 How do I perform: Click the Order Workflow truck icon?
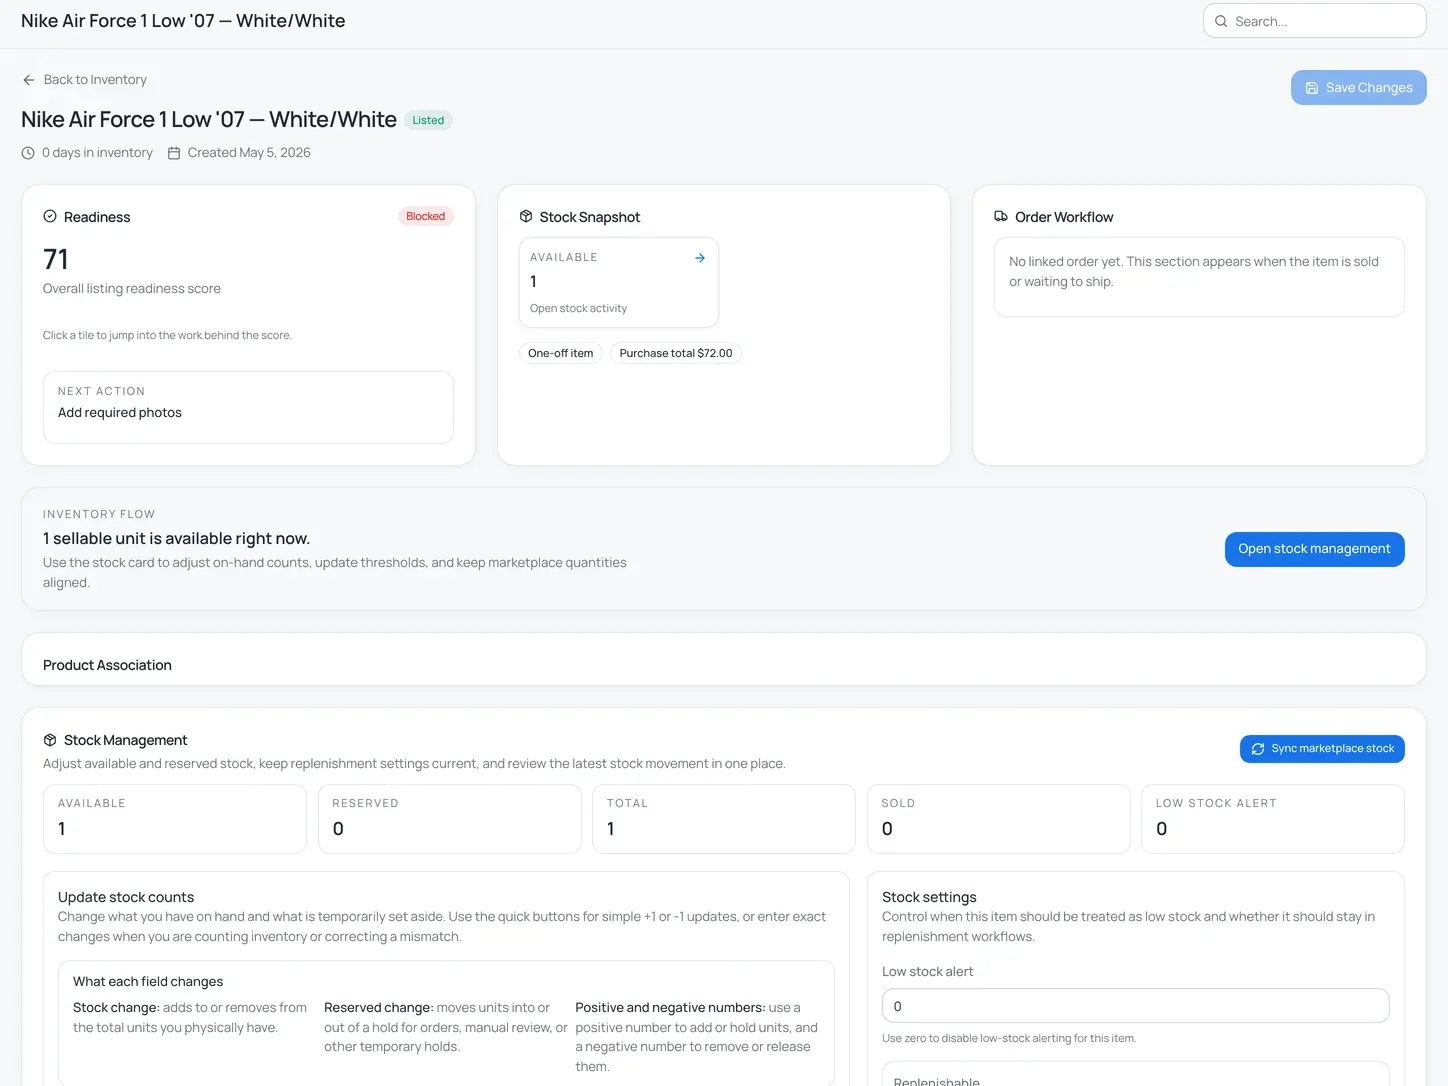1001,216
